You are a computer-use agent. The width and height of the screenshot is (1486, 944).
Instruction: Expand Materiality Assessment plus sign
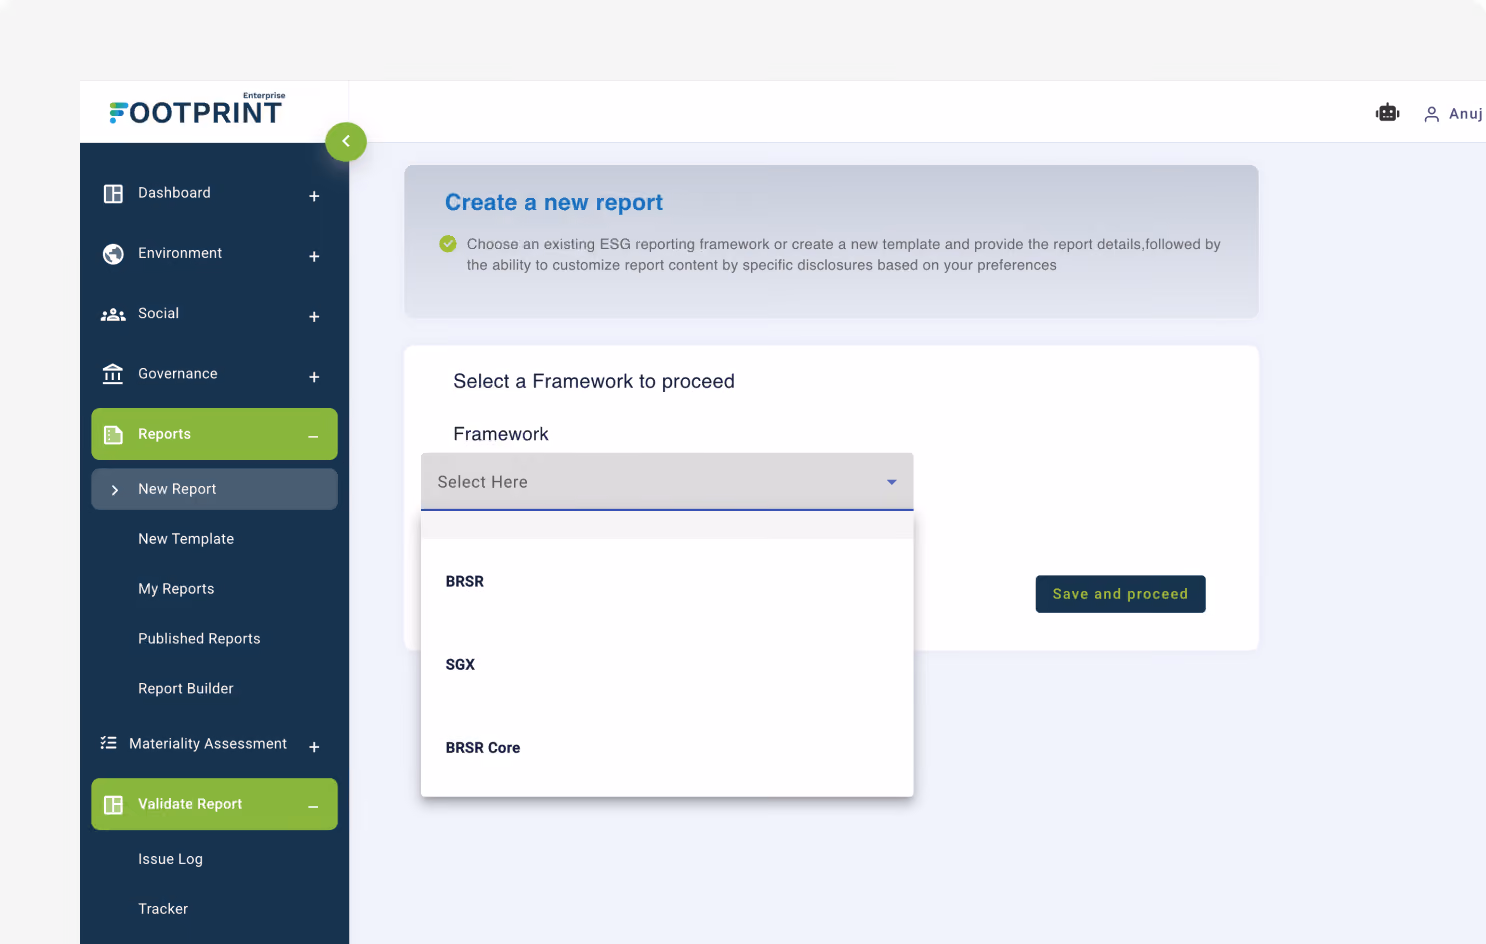[x=314, y=747]
